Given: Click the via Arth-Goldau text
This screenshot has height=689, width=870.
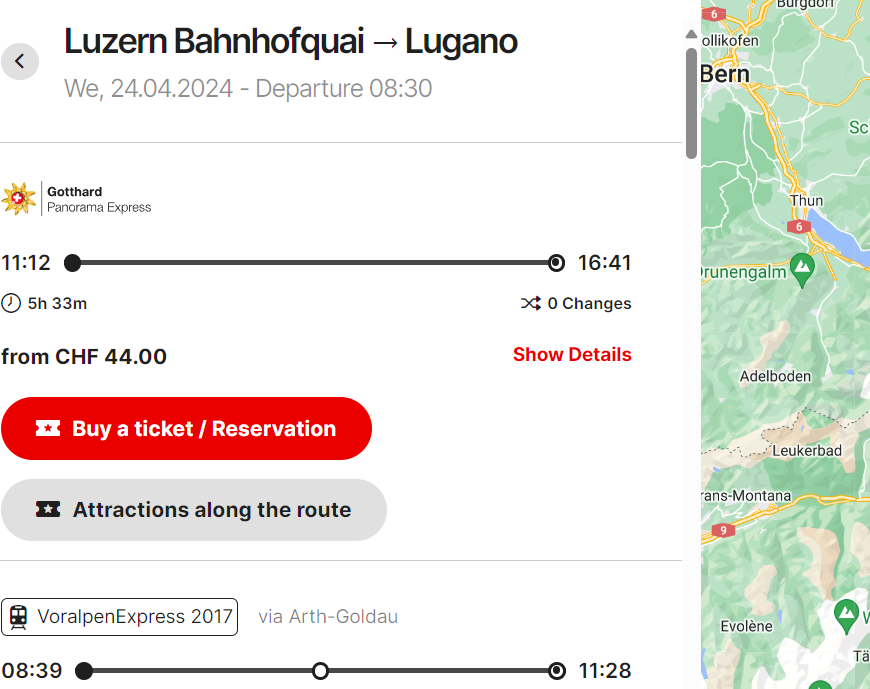Looking at the screenshot, I should [328, 617].
